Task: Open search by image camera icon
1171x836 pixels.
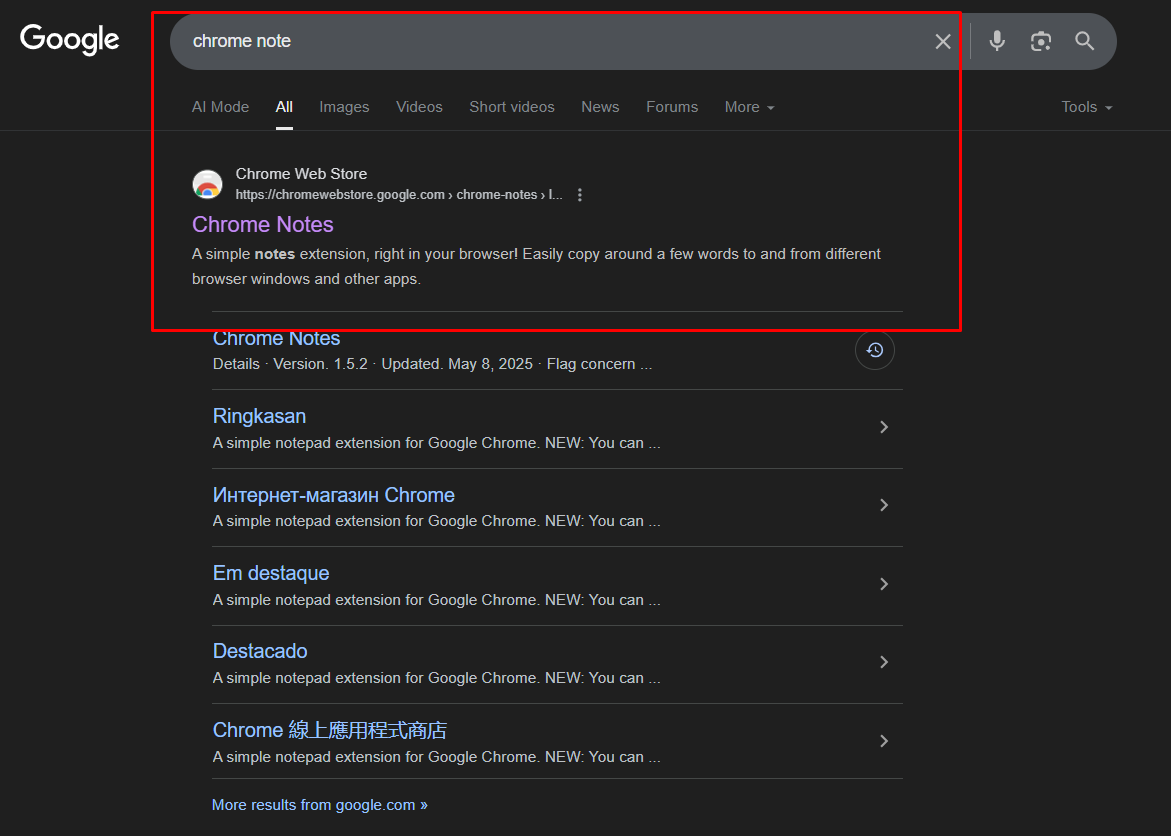Action: pyautogui.click(x=1041, y=41)
